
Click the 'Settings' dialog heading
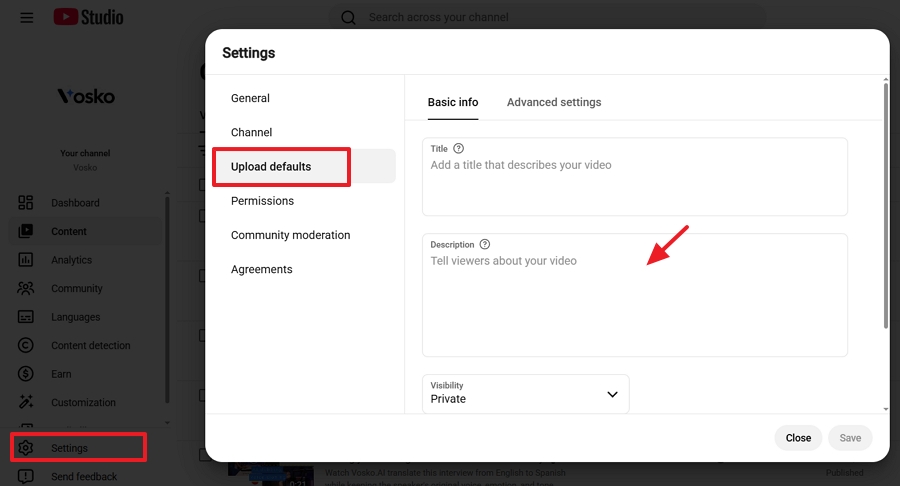pos(249,53)
